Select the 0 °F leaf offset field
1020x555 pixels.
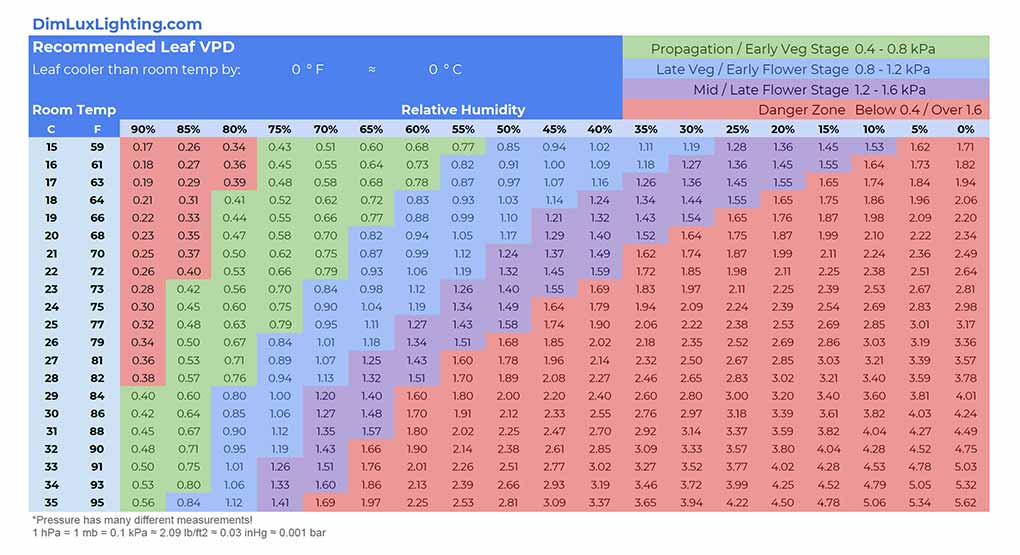point(308,70)
